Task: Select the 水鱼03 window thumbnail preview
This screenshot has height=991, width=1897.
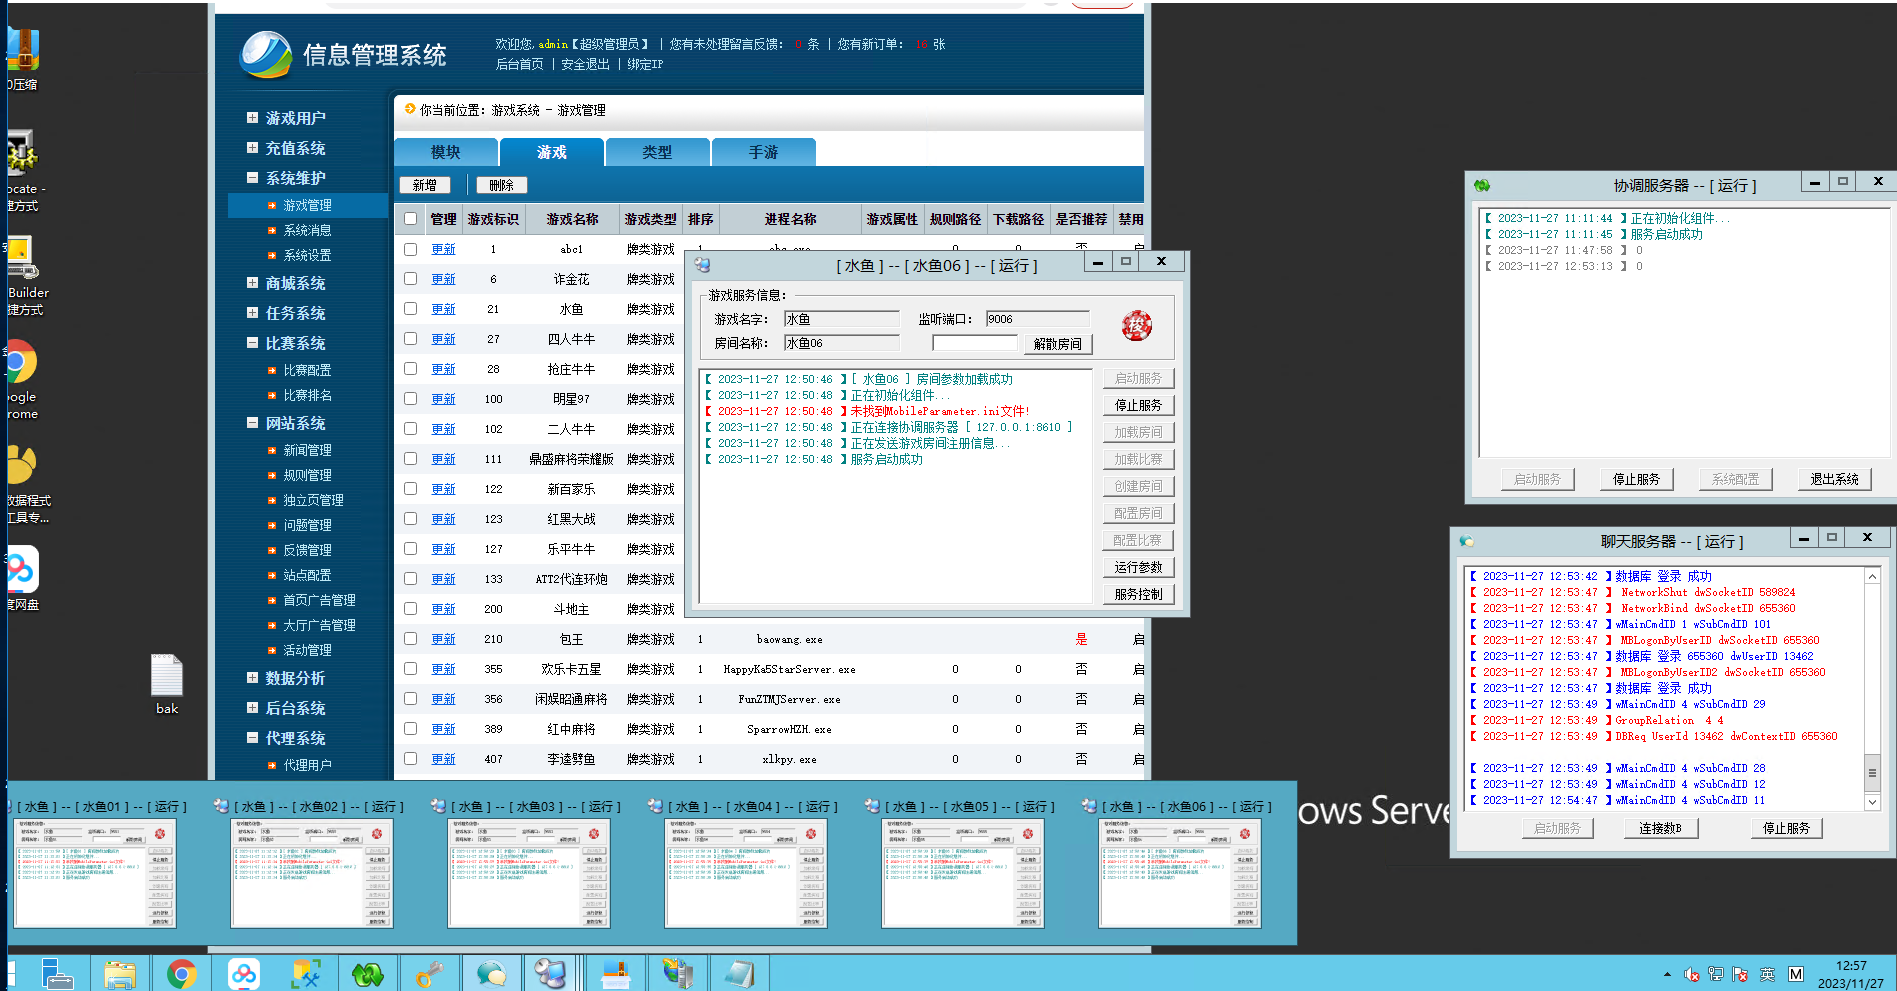Action: point(529,872)
